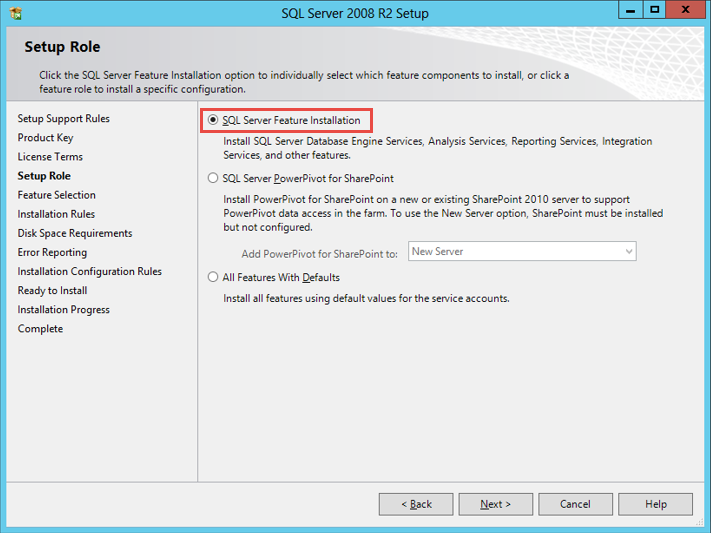Click the SQL Server Setup title bar icon
This screenshot has height=533, width=711.
coord(12,12)
